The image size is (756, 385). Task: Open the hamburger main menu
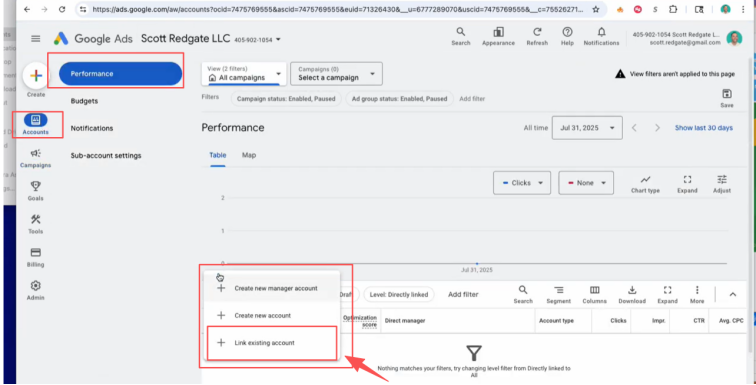coord(36,39)
